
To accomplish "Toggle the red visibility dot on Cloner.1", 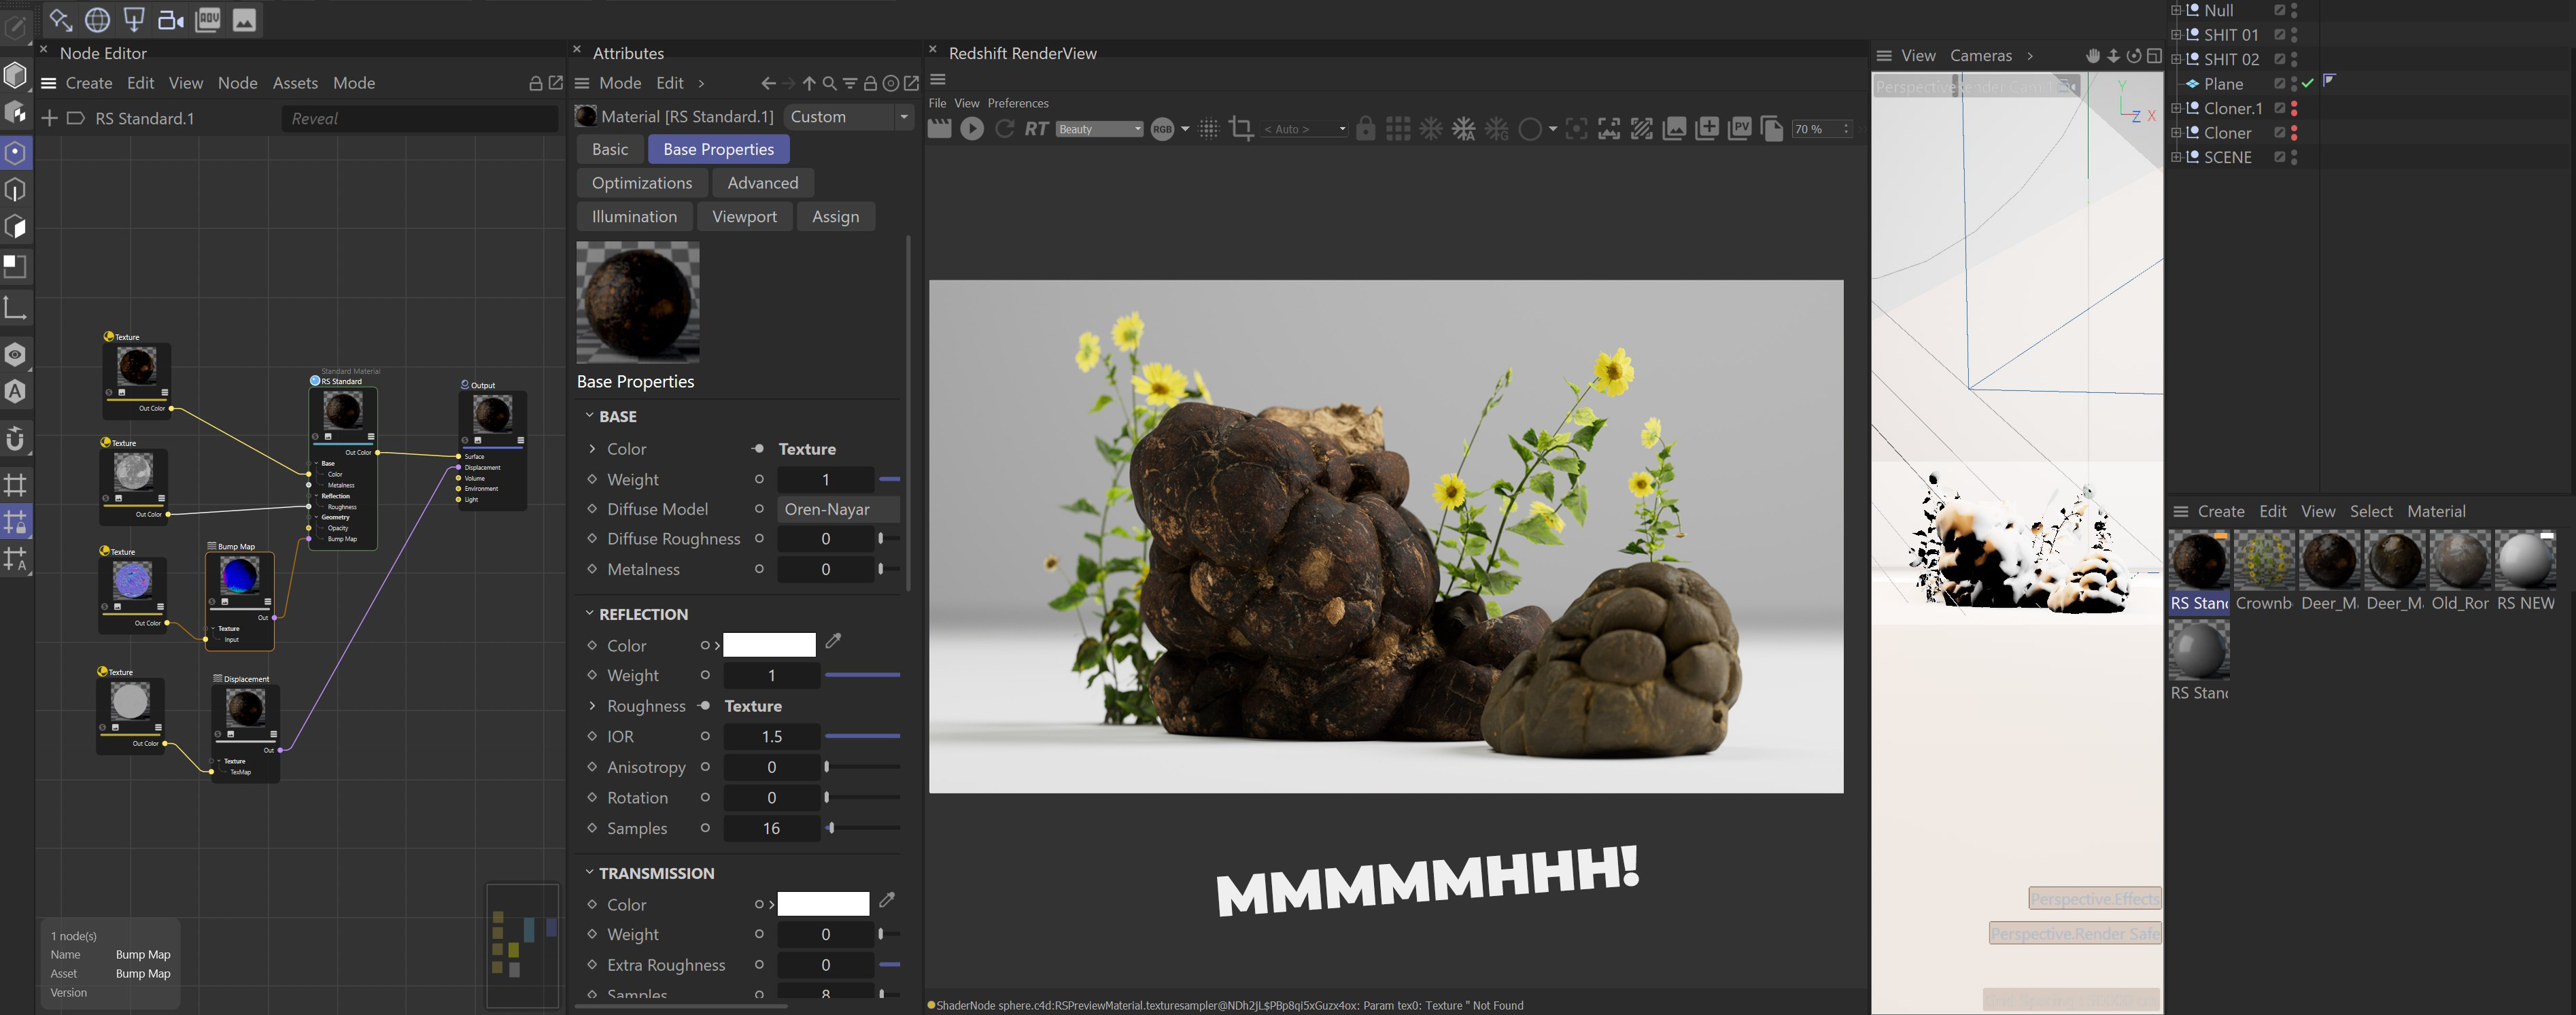I will pyautogui.click(x=2294, y=104).
